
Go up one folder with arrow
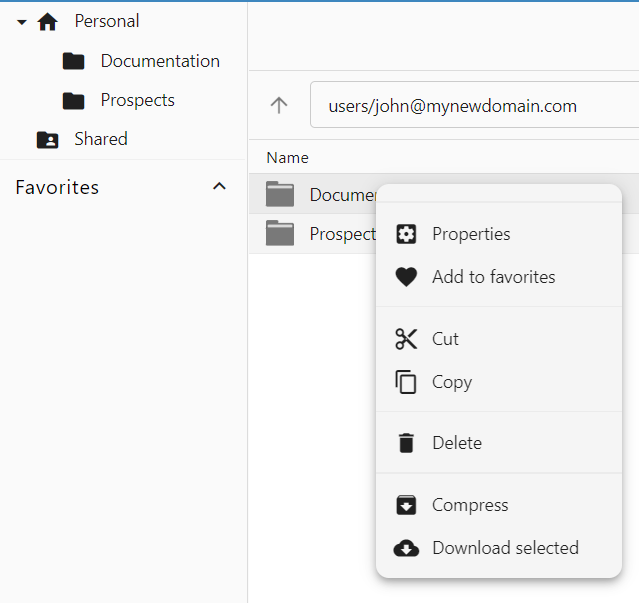[279, 105]
